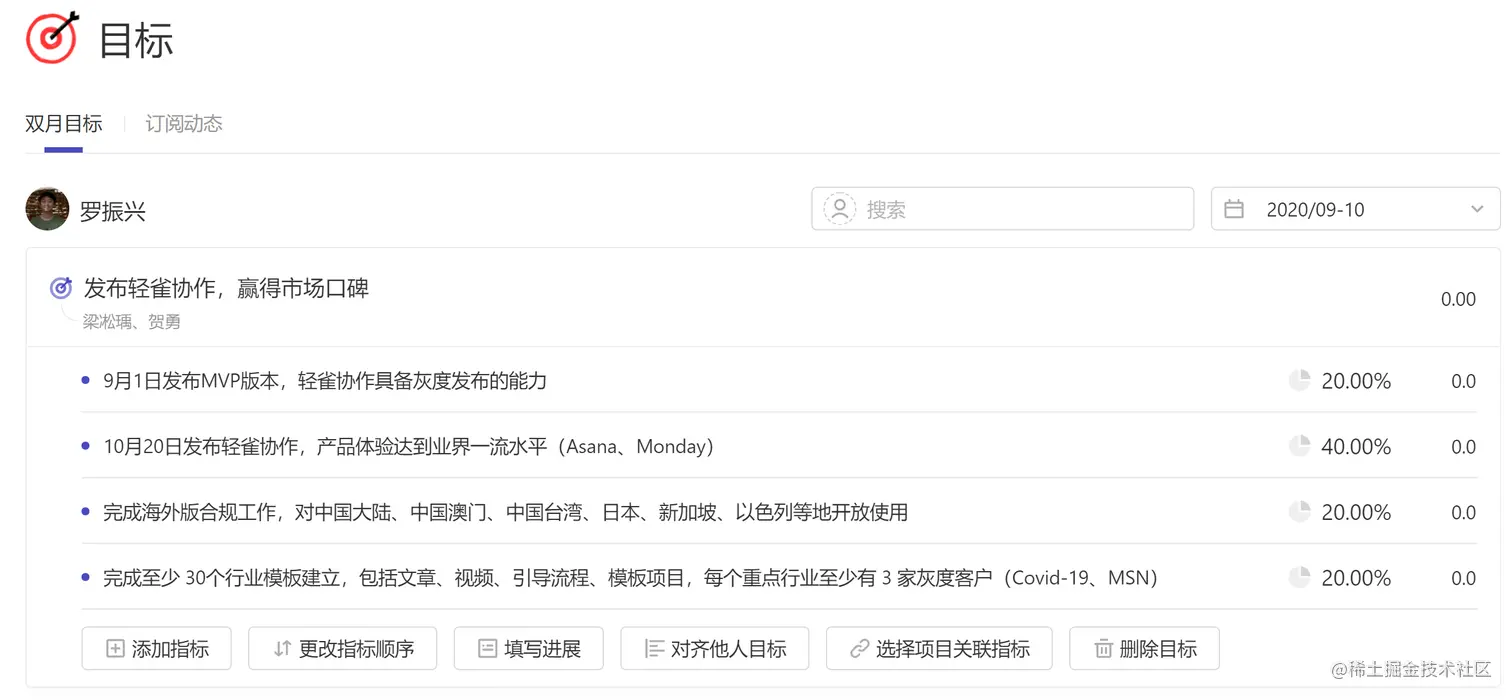Click into the 搜索 input field
This screenshot has width=1512, height=700.
pyautogui.click(x=1003, y=209)
